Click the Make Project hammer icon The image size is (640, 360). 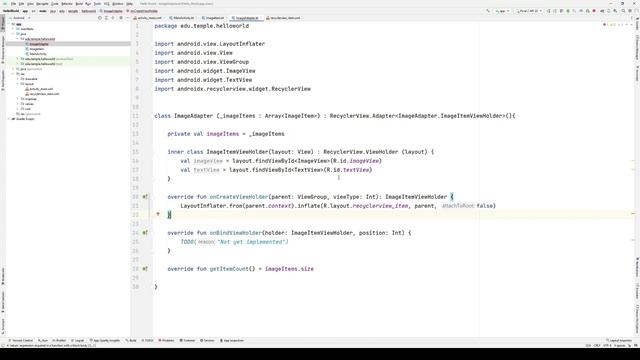point(488,11)
